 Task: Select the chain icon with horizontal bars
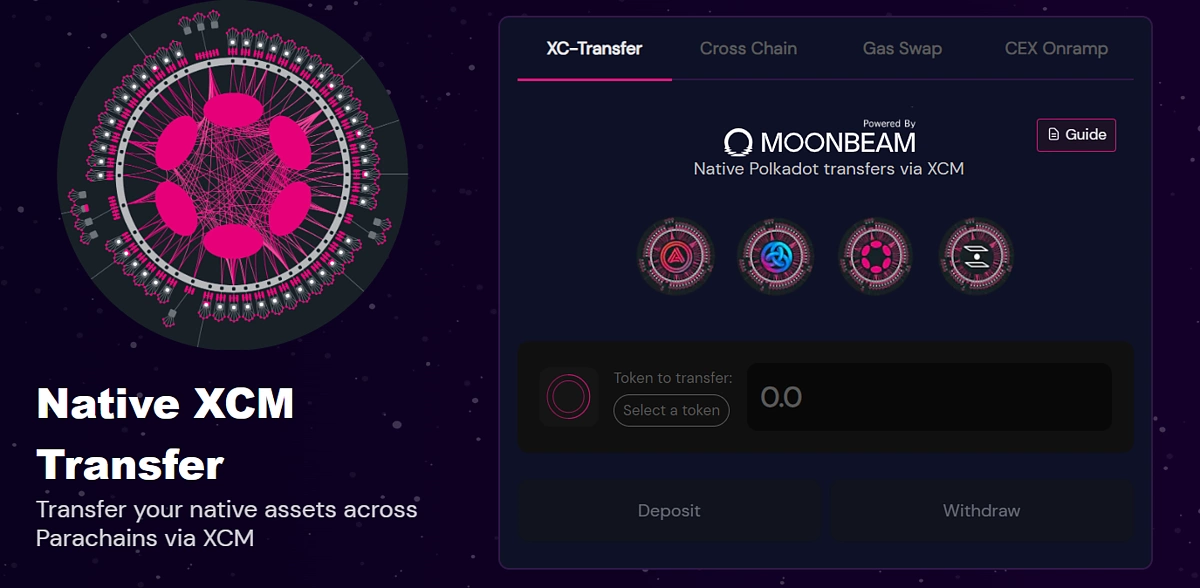976,257
